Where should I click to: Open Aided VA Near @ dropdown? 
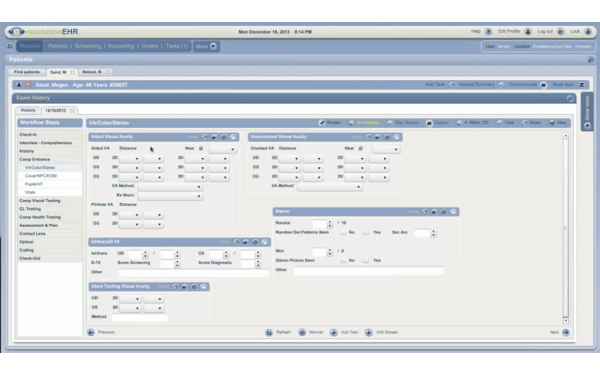pyautogui.click(x=223, y=149)
